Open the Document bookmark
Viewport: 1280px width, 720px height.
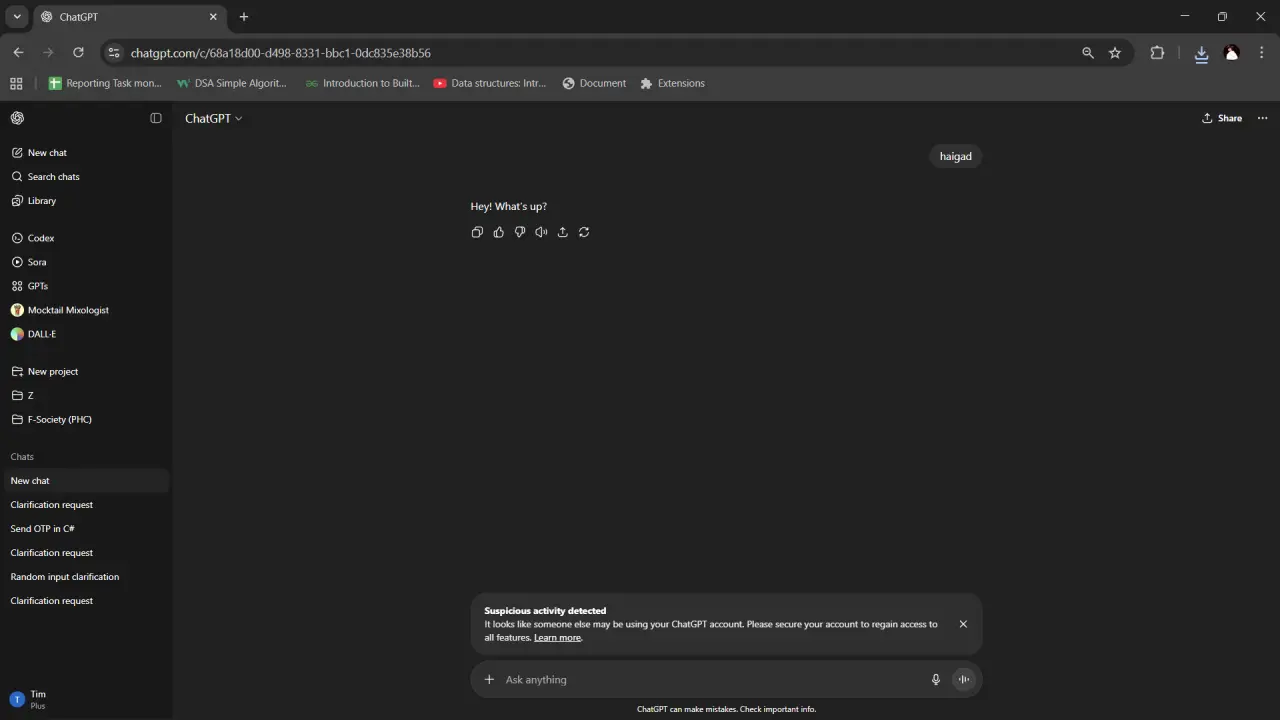[x=594, y=84]
